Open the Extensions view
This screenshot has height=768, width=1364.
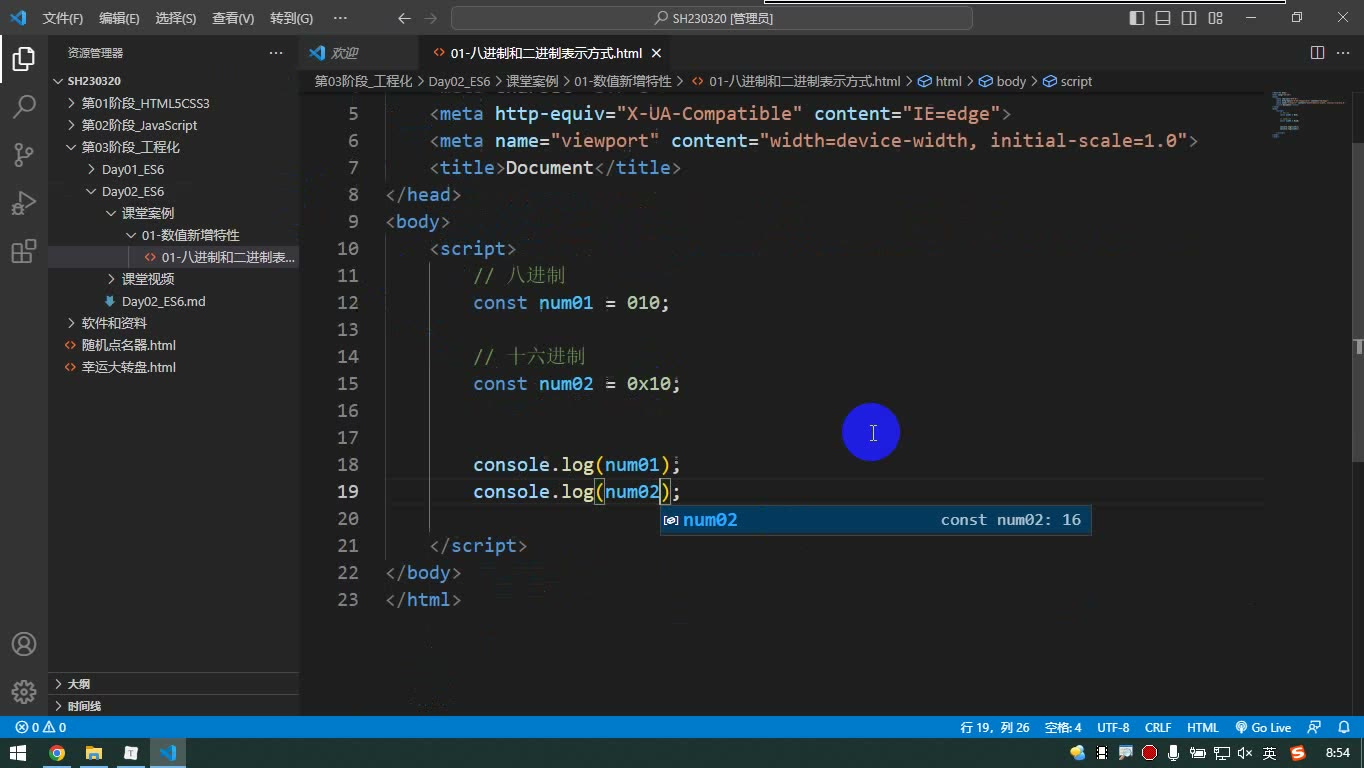pos(24,251)
